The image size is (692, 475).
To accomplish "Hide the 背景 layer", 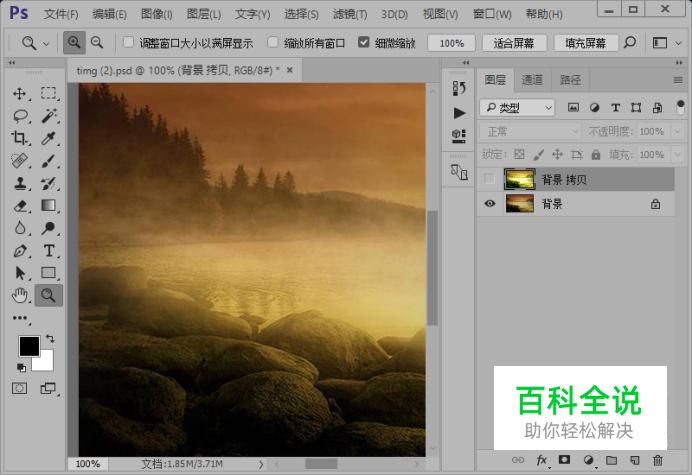I will (x=489, y=204).
